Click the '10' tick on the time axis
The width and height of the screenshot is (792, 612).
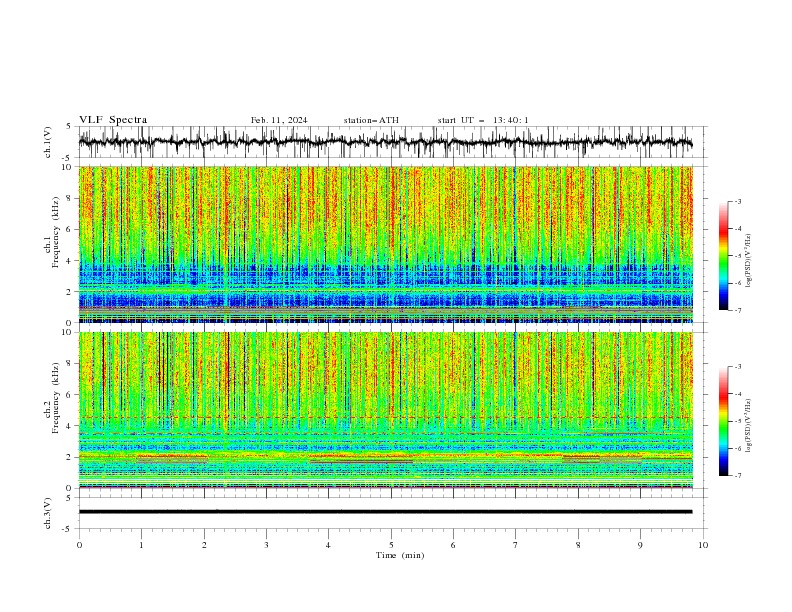click(703, 545)
